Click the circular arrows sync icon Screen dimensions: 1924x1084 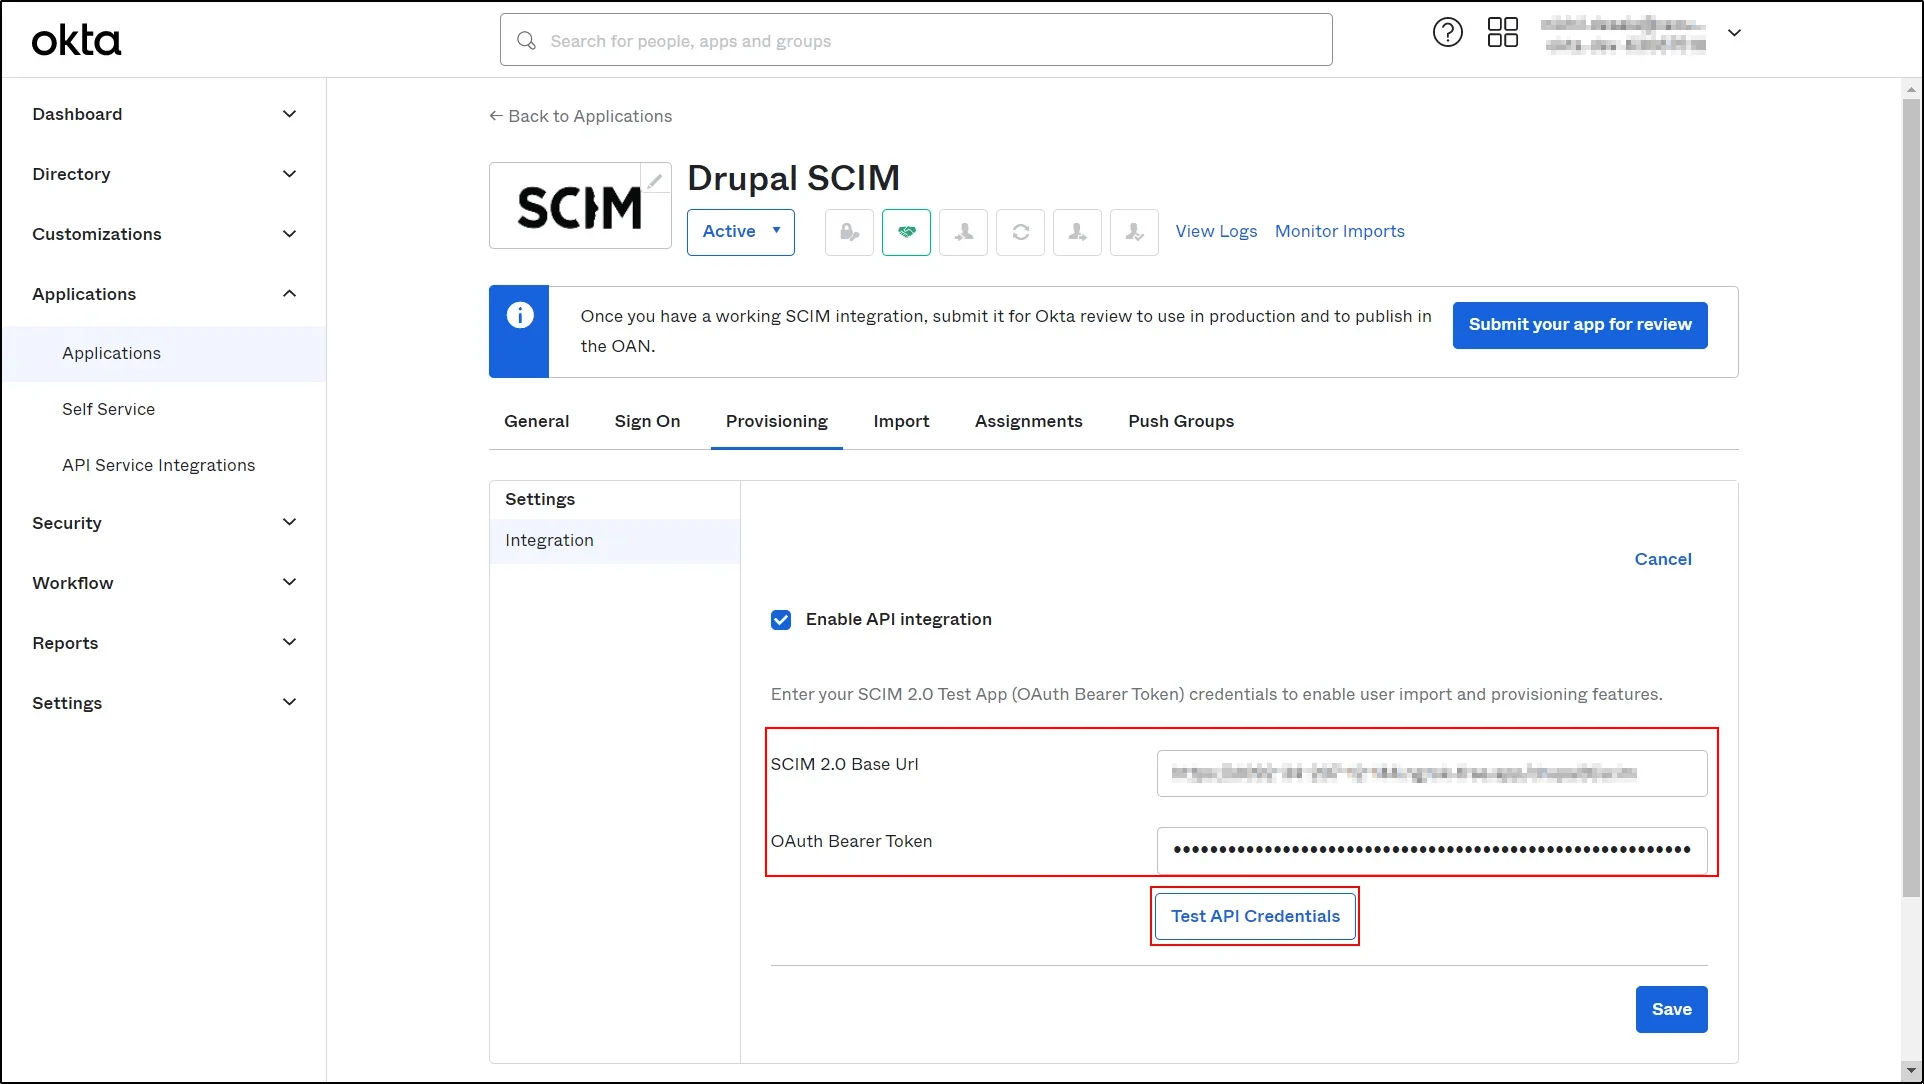(1020, 232)
